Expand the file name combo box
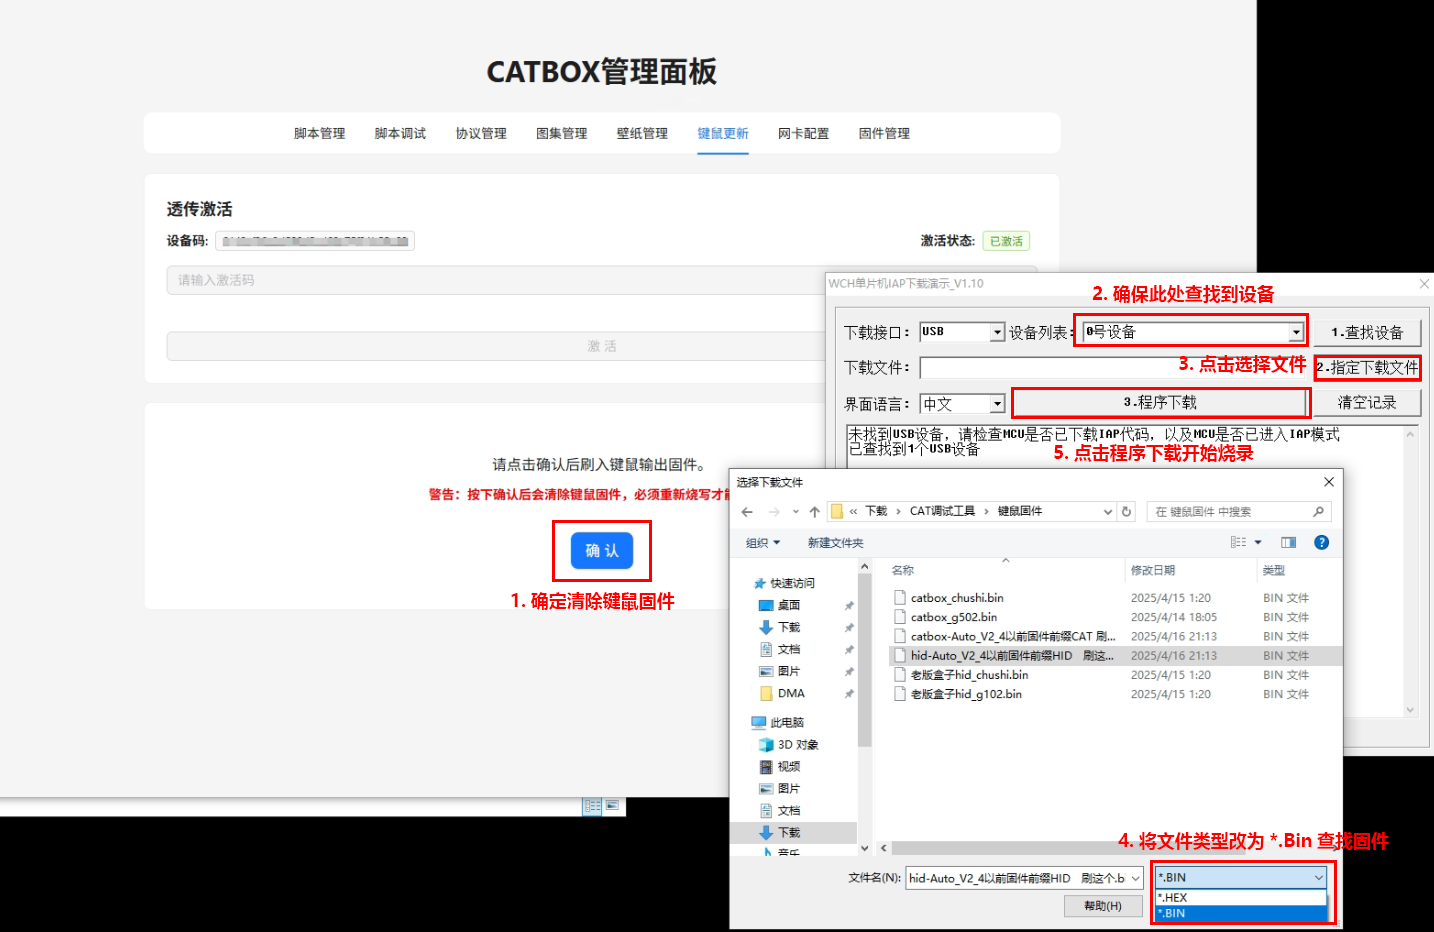Image resolution: width=1434 pixels, height=932 pixels. pyautogui.click(x=1135, y=878)
